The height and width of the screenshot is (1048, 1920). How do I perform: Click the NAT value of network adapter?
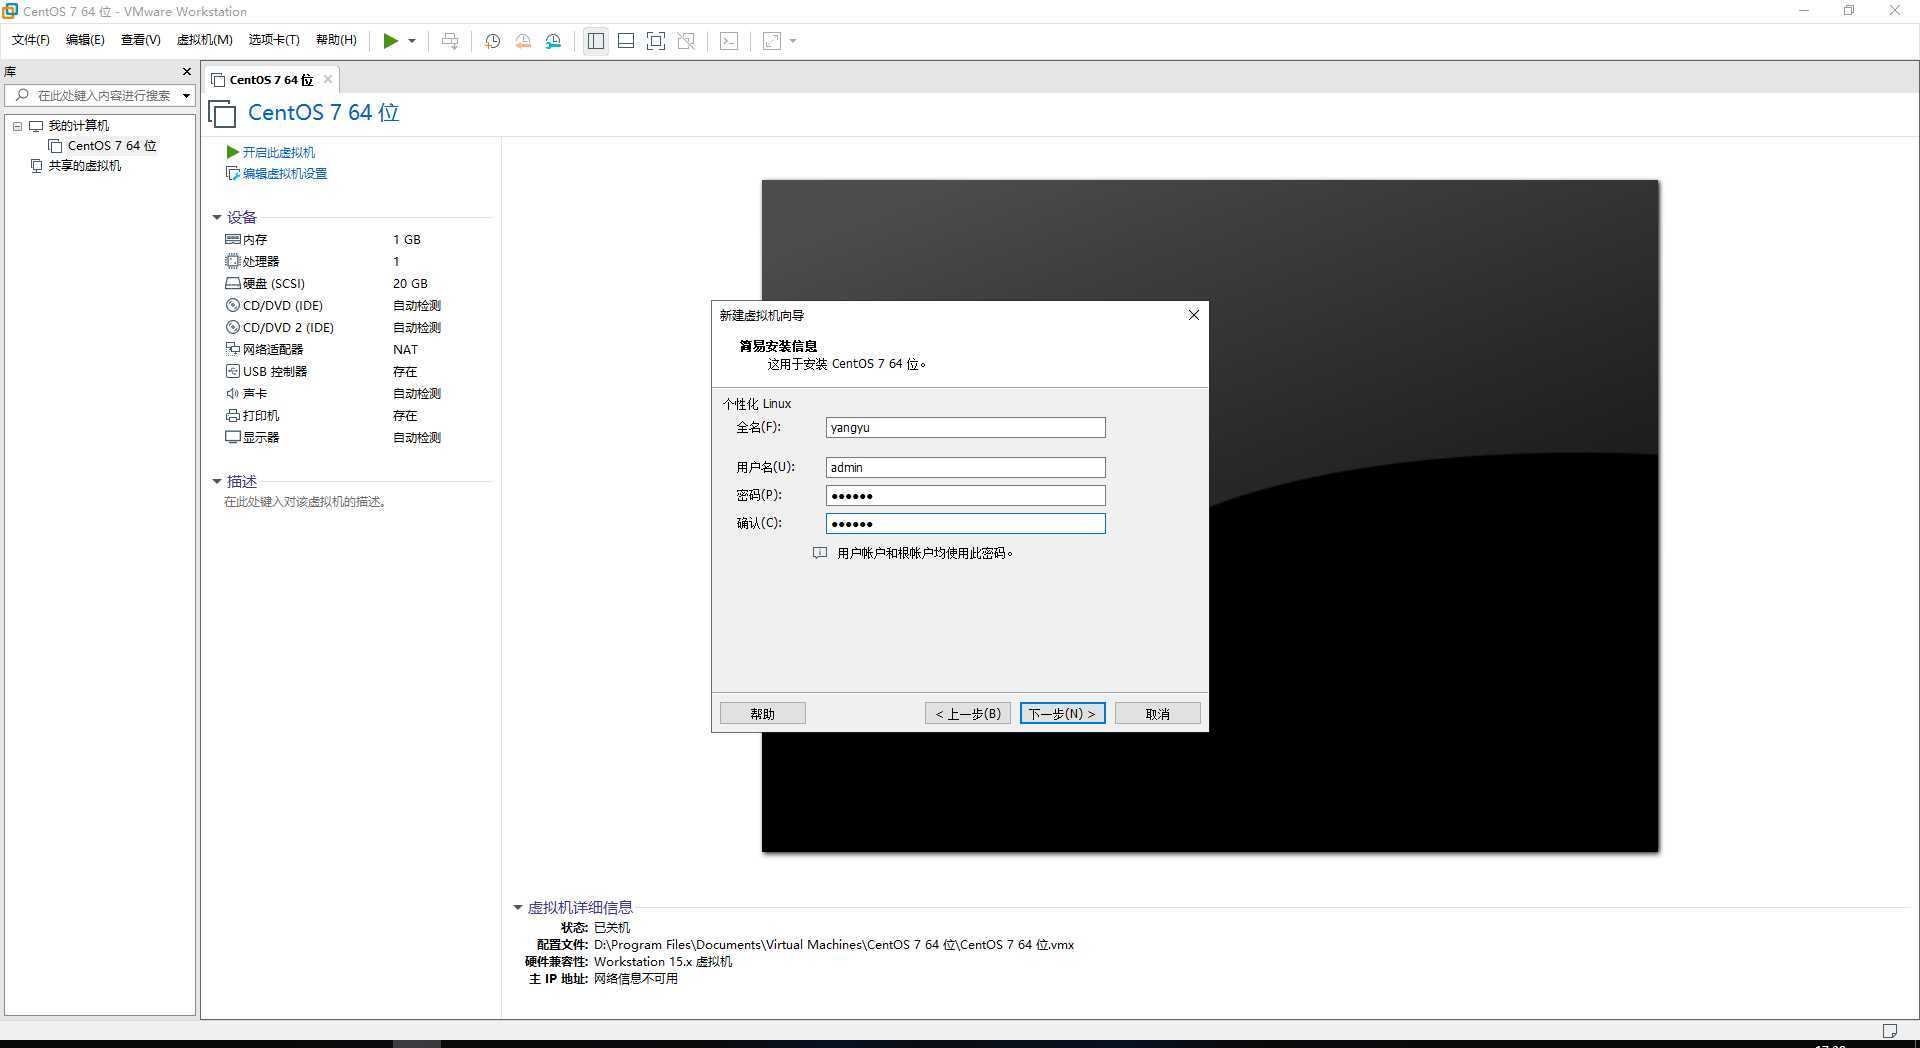coord(405,350)
